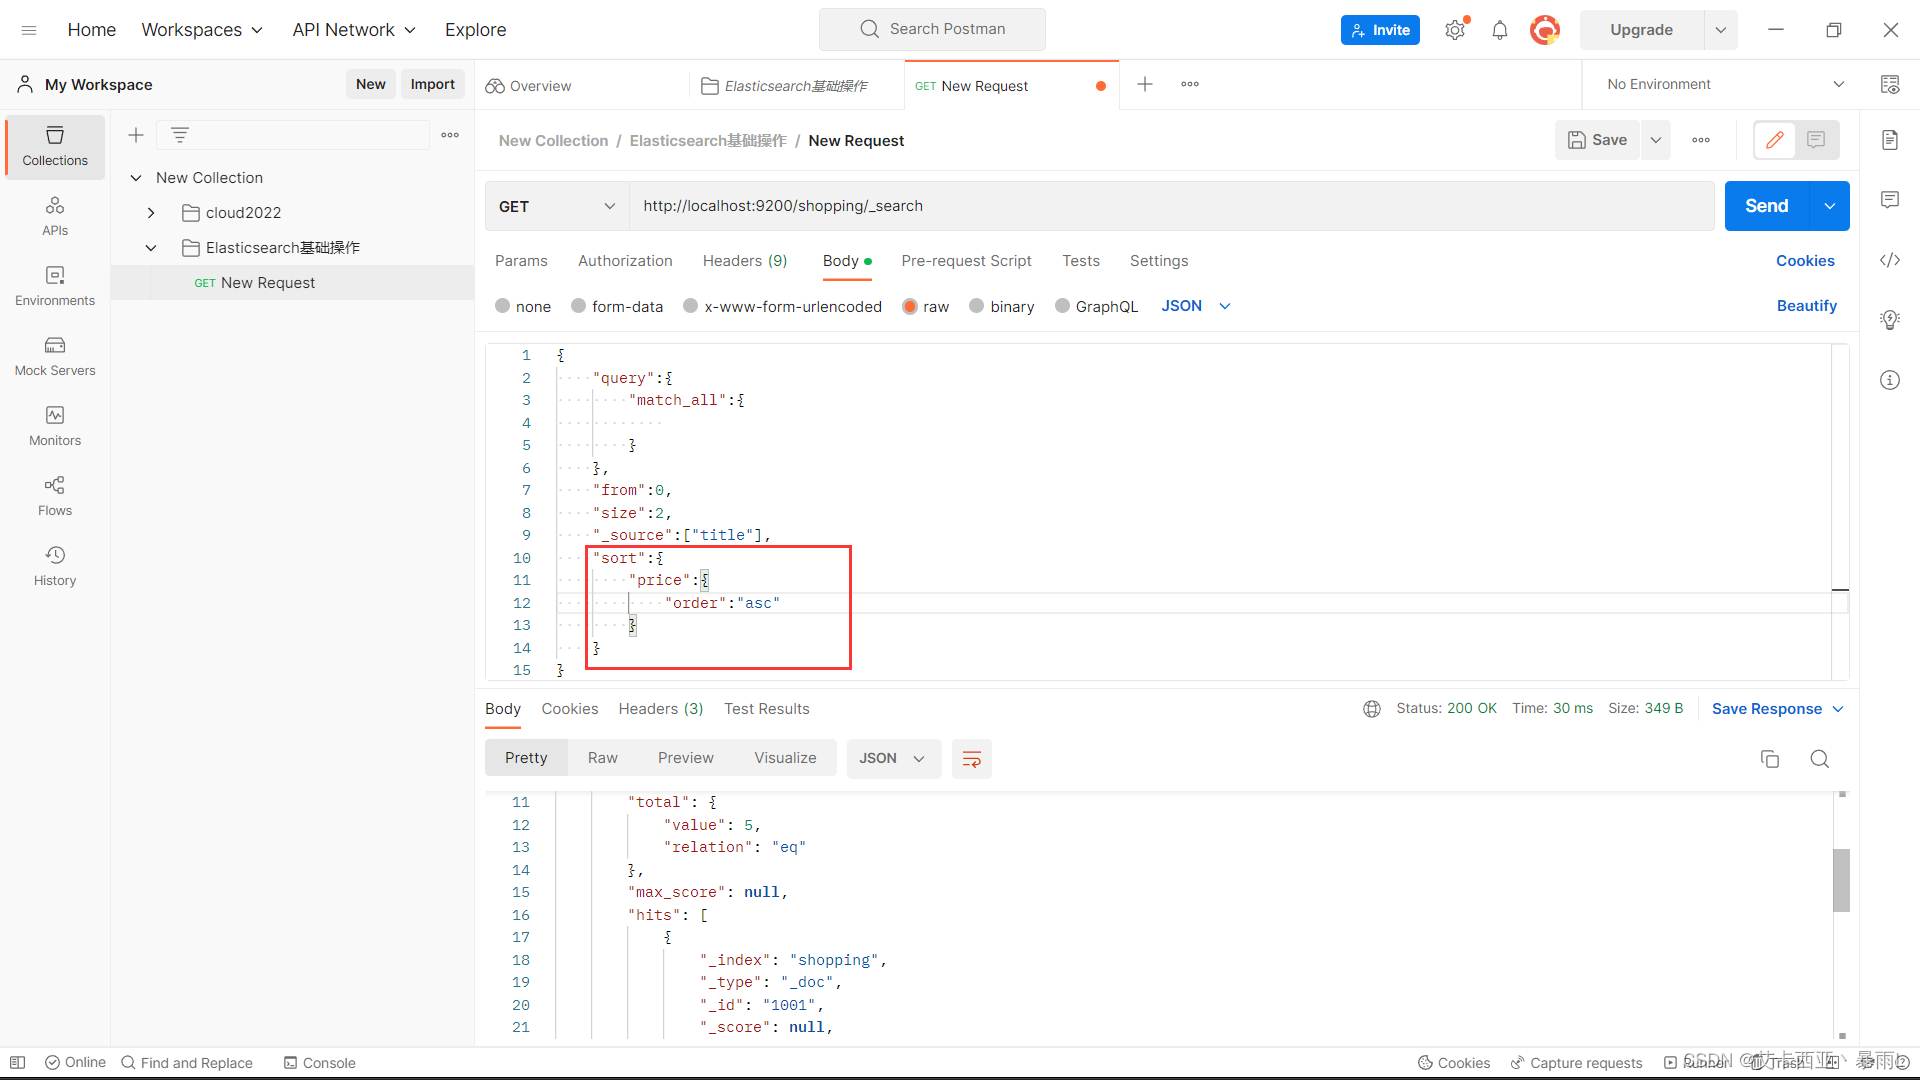This screenshot has height=1080, width=1920.
Task: Toggle the hamburger menu icon
Action: tap(29, 30)
